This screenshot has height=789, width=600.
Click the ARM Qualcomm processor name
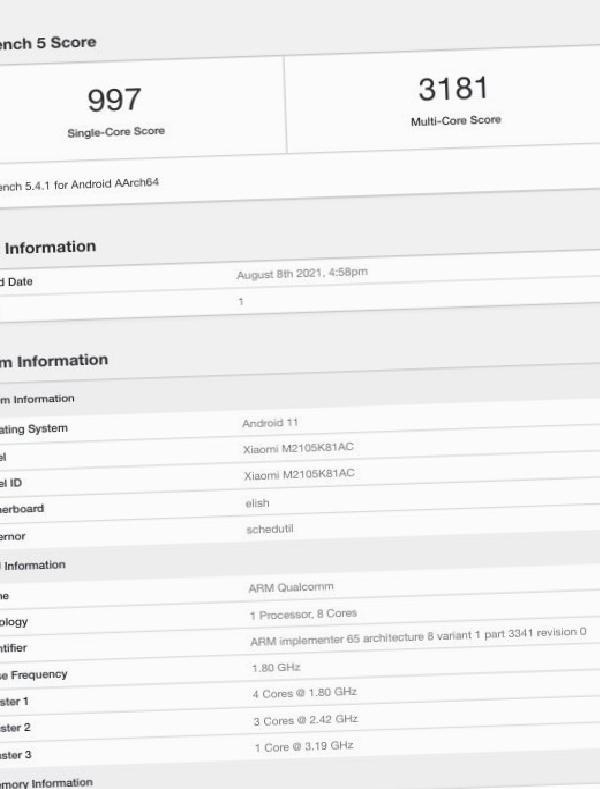point(291,587)
